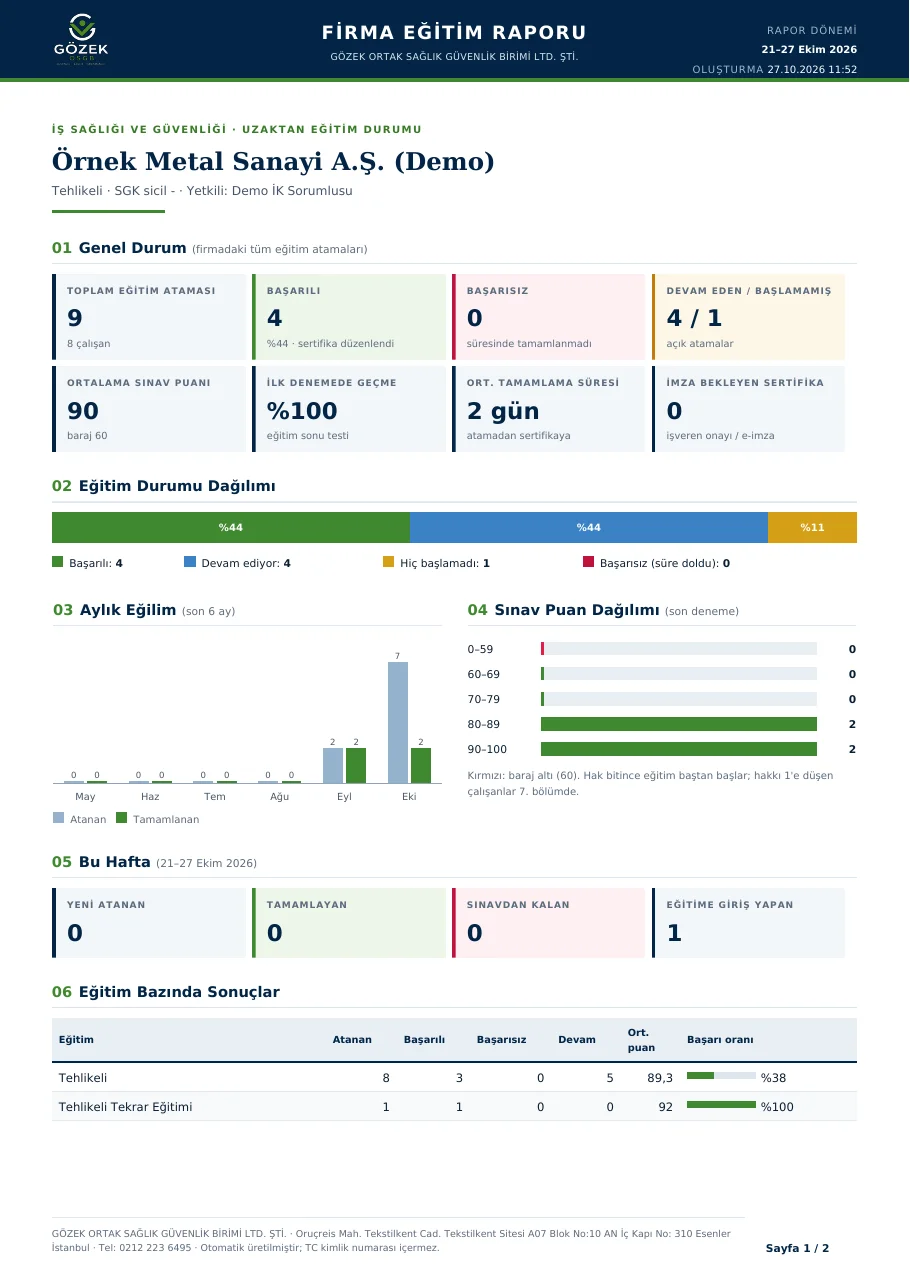Click the %100 success bar for Tehlikeli Tekrar Eğitimi
Viewport: 910px width, 1287px height.
[721, 1104]
